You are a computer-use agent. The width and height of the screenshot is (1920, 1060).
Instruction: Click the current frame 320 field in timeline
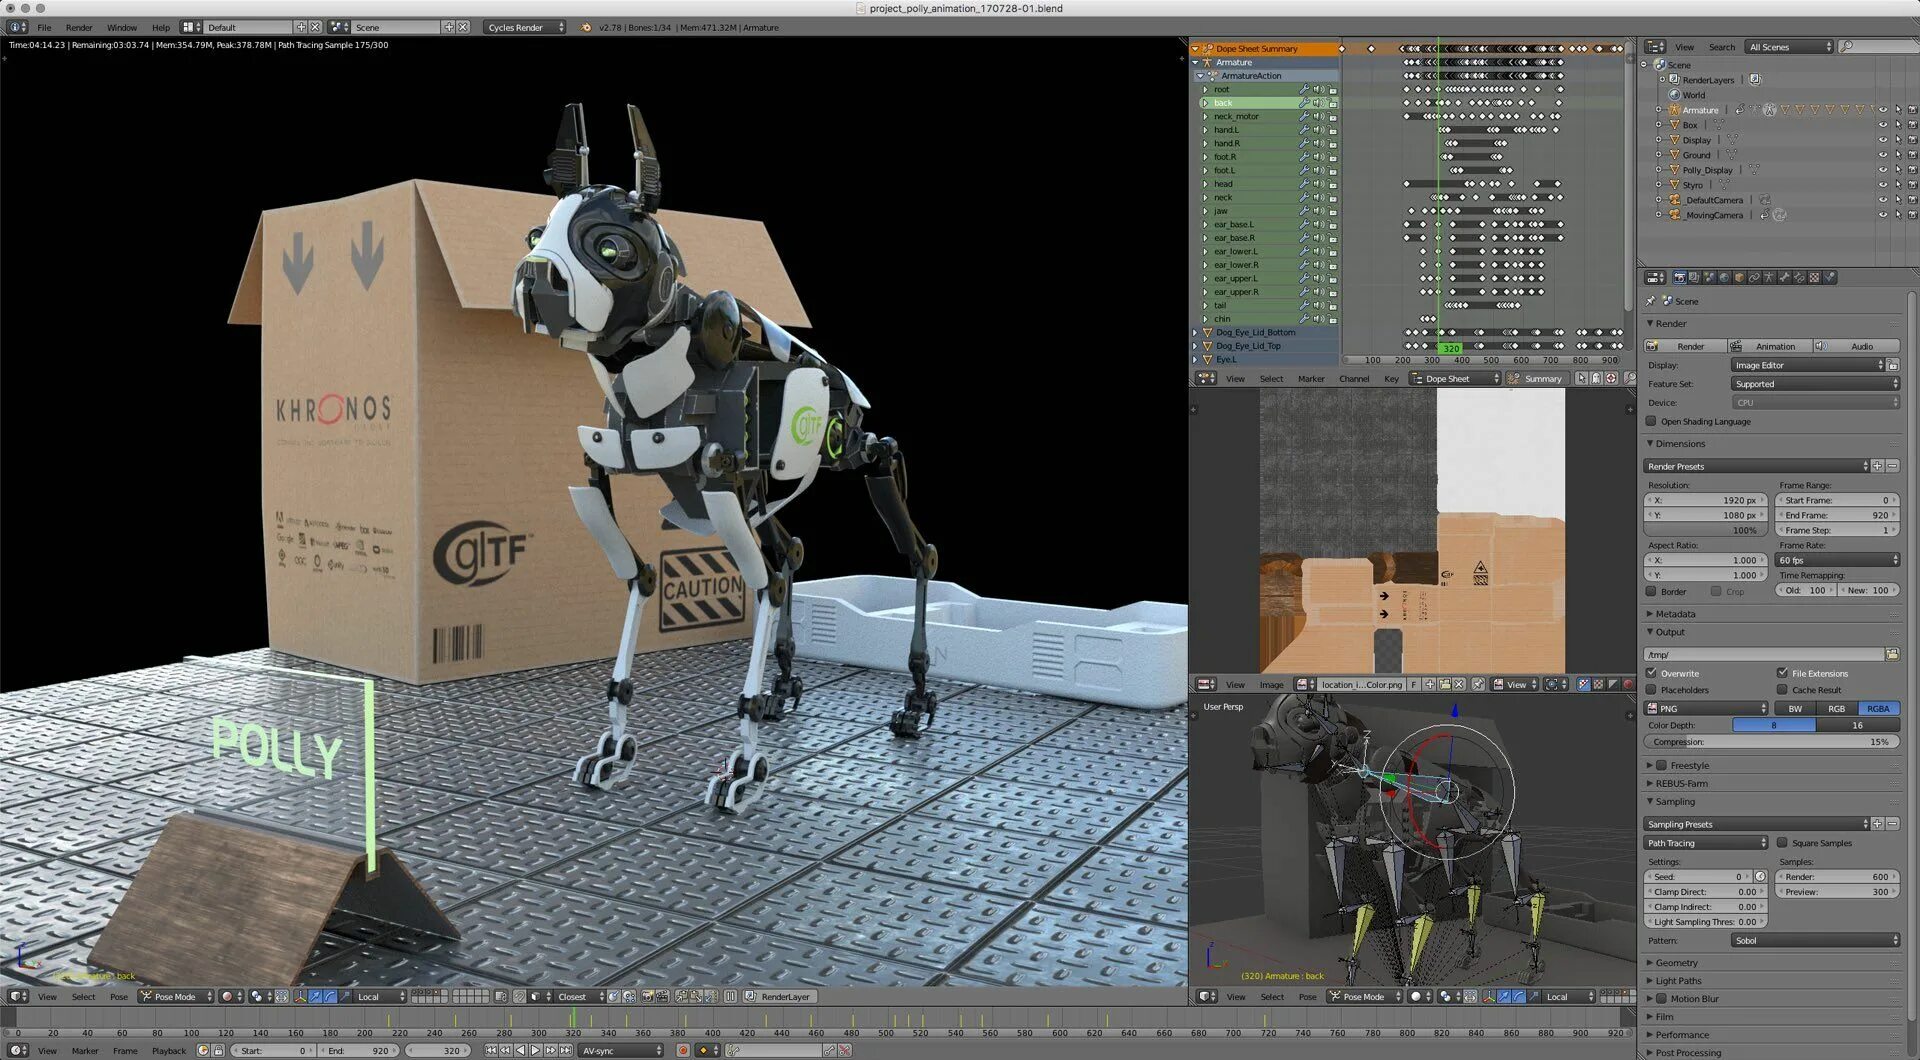pyautogui.click(x=438, y=1051)
